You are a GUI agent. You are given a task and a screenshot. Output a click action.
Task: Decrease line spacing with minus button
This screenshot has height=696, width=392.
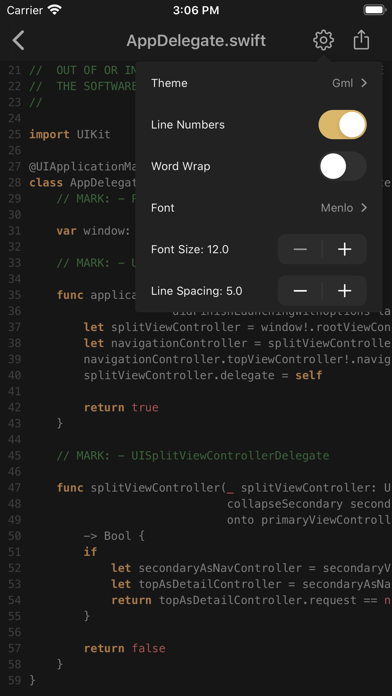pyautogui.click(x=300, y=291)
